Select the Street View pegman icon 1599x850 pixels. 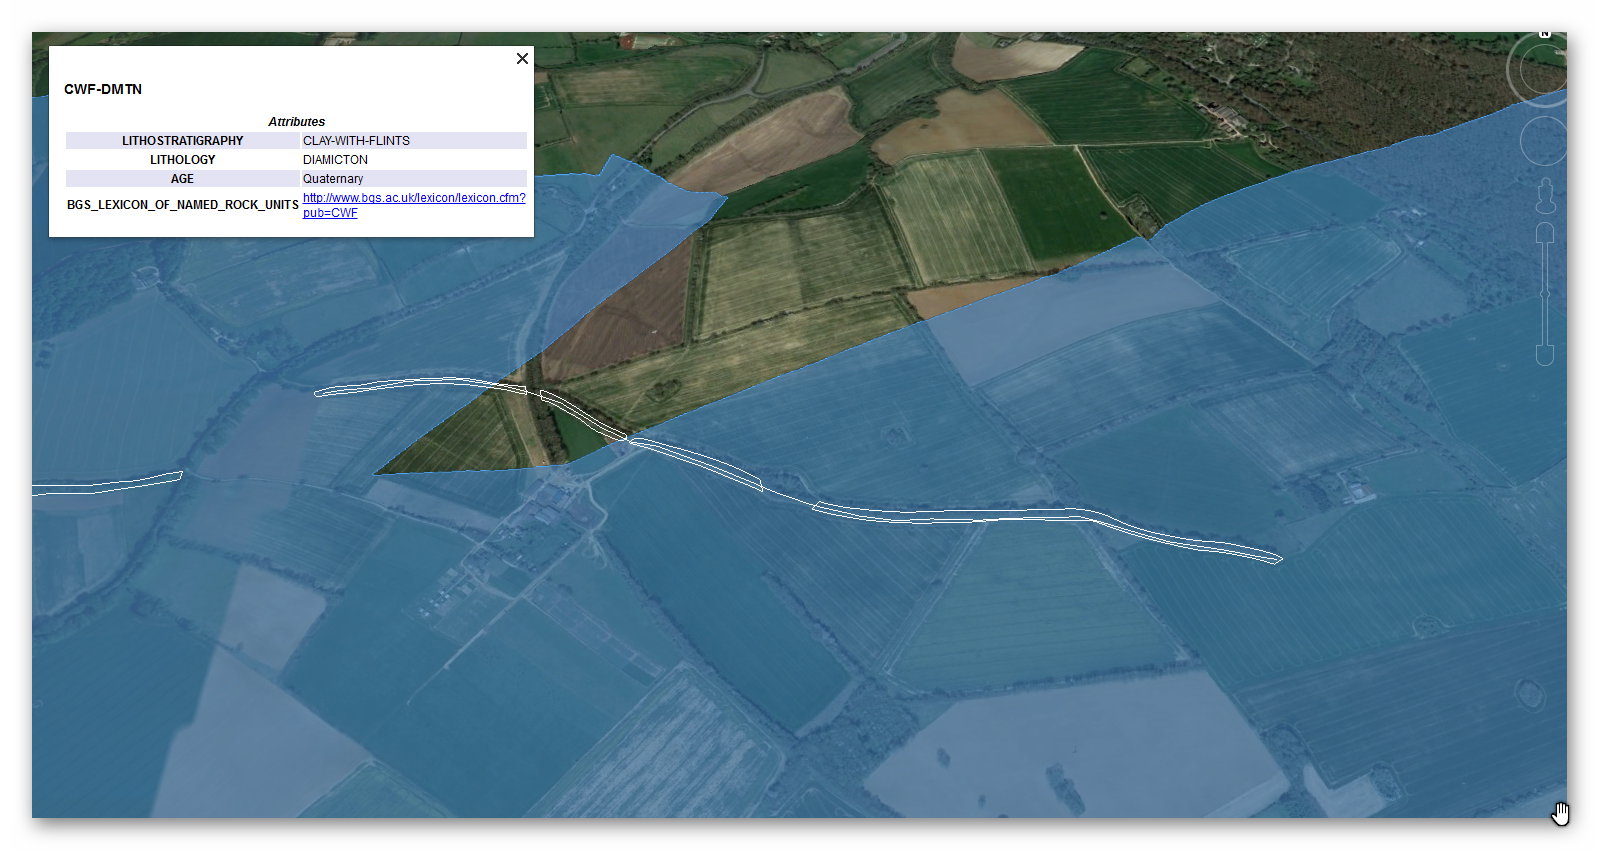click(1545, 195)
